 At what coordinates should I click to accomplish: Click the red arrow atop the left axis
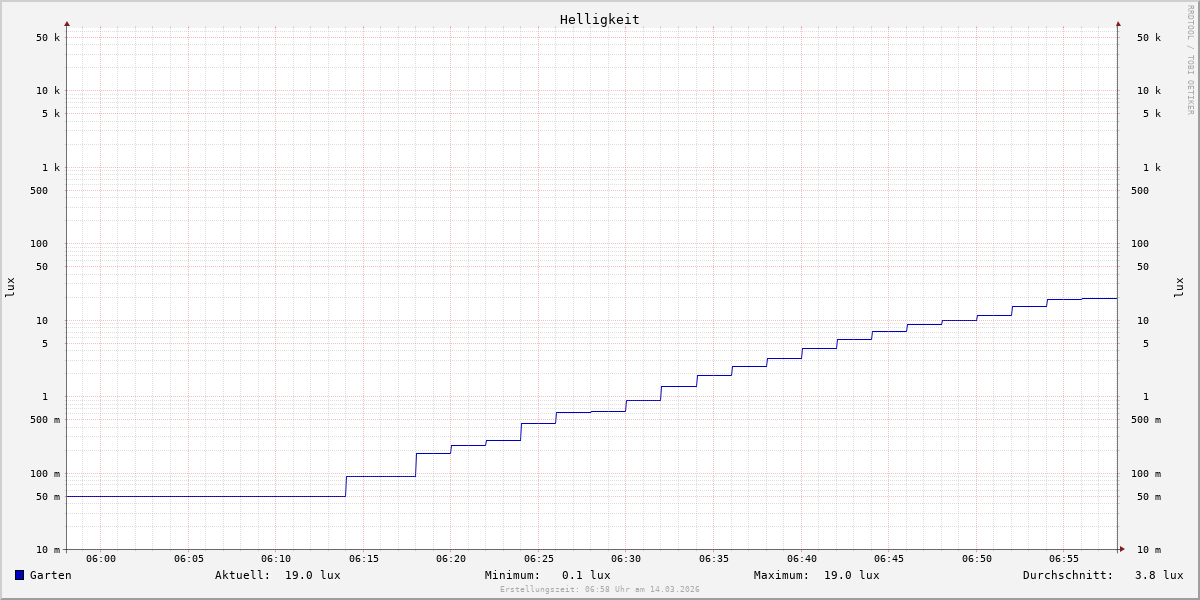67,23
